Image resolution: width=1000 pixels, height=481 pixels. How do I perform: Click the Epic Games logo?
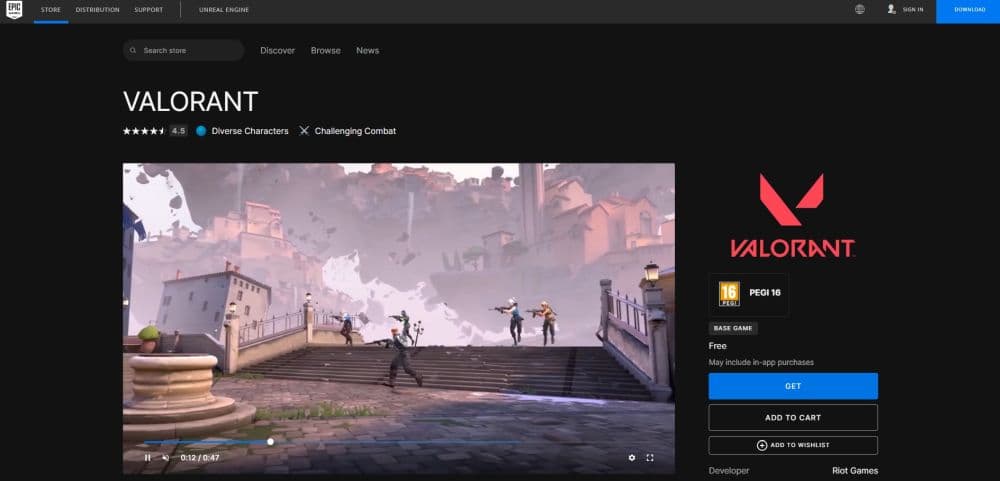pos(14,10)
